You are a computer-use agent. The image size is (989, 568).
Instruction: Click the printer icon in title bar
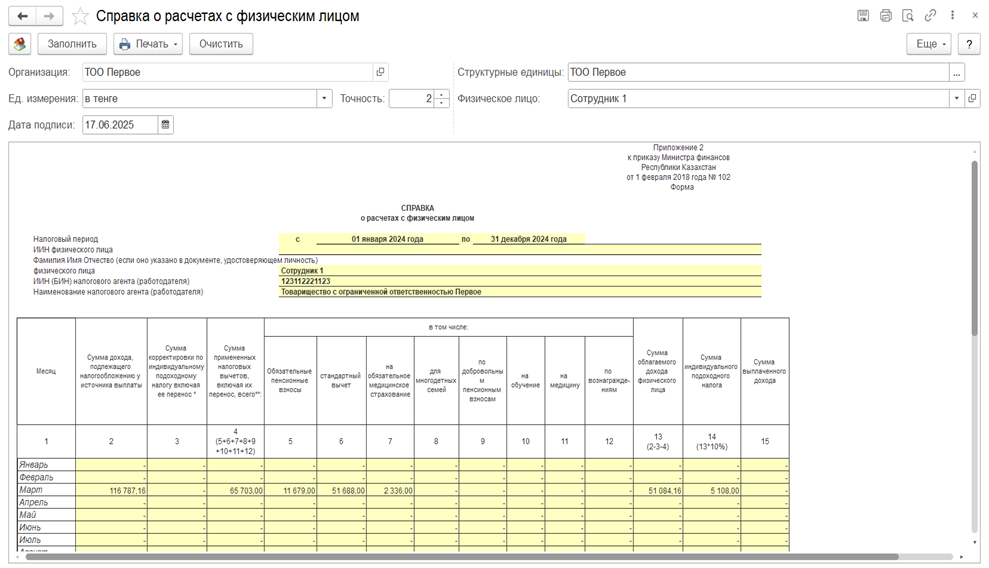coord(886,16)
